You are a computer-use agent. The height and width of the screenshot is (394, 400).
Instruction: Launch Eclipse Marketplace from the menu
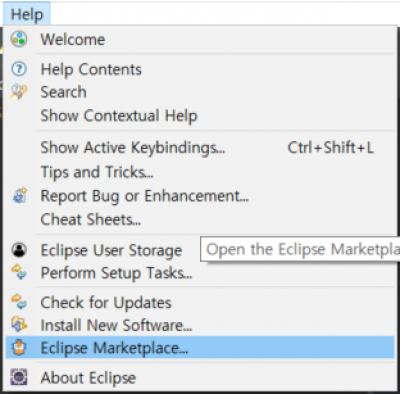click(200, 348)
